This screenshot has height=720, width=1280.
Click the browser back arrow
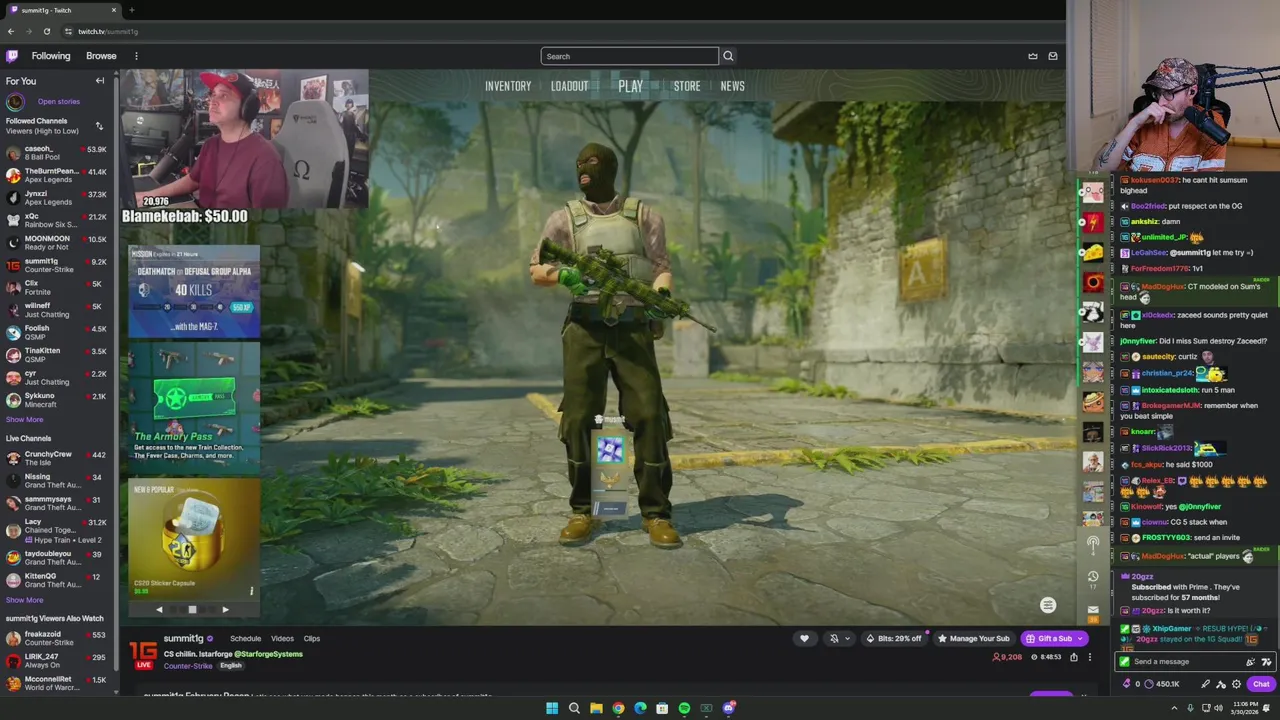pyautogui.click(x=11, y=31)
